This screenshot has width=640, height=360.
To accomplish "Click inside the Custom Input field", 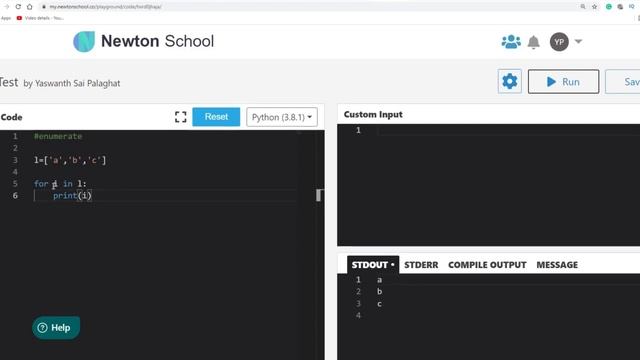I will pyautogui.click(x=489, y=184).
